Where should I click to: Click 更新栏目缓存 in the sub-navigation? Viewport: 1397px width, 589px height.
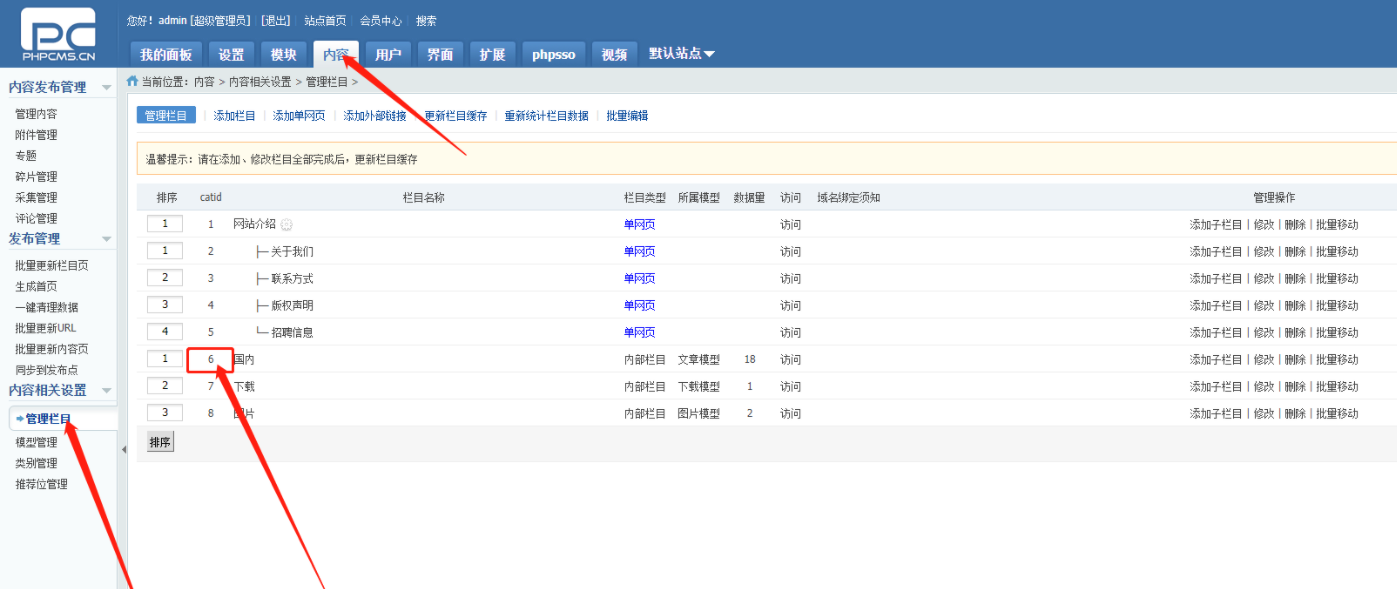455,116
